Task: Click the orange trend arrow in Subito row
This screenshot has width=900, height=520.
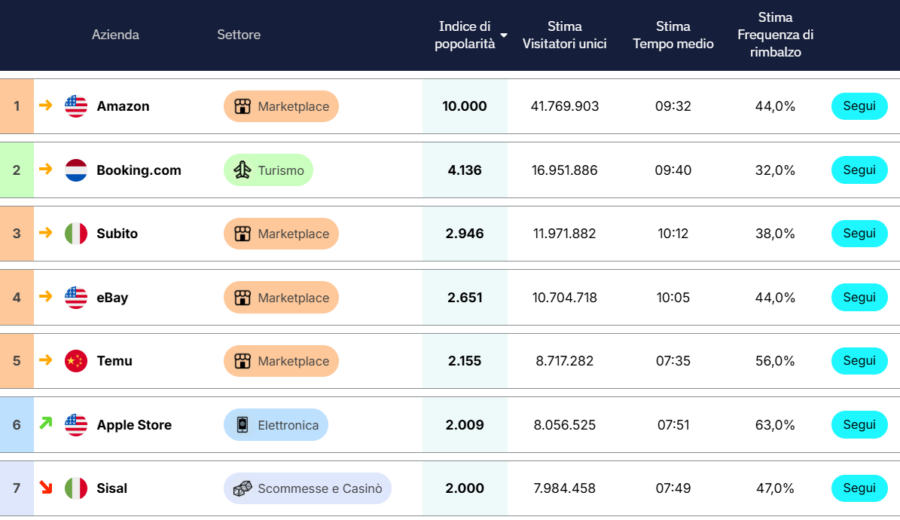Action: (46, 232)
